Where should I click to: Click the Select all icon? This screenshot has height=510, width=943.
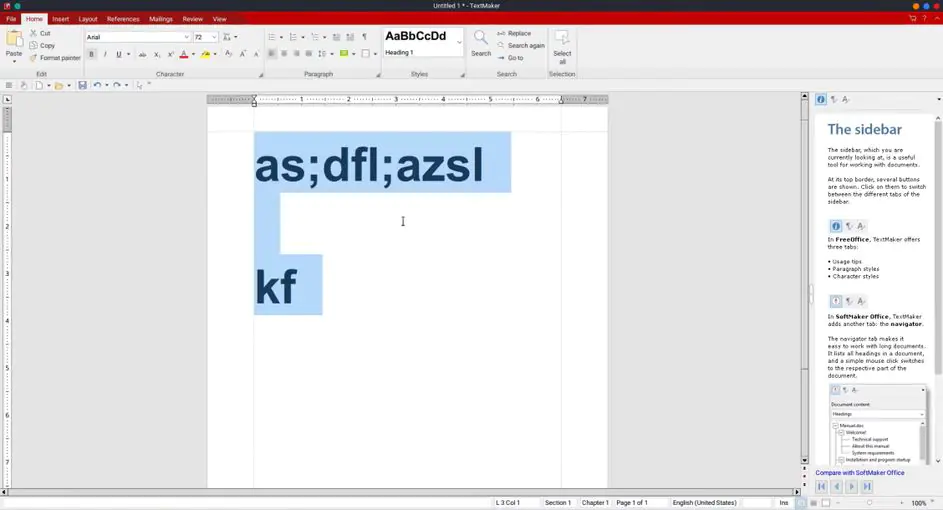tap(562, 38)
